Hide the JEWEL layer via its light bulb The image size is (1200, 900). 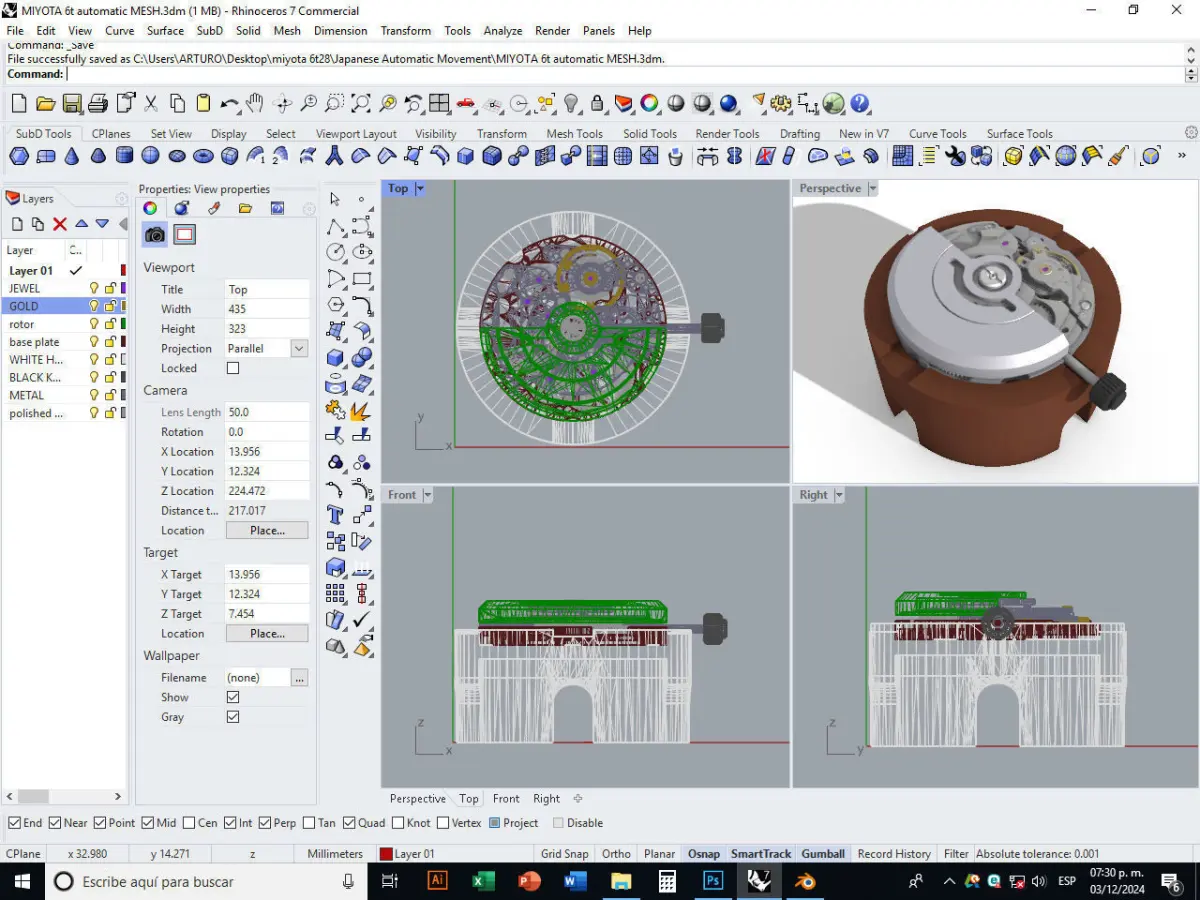95,288
